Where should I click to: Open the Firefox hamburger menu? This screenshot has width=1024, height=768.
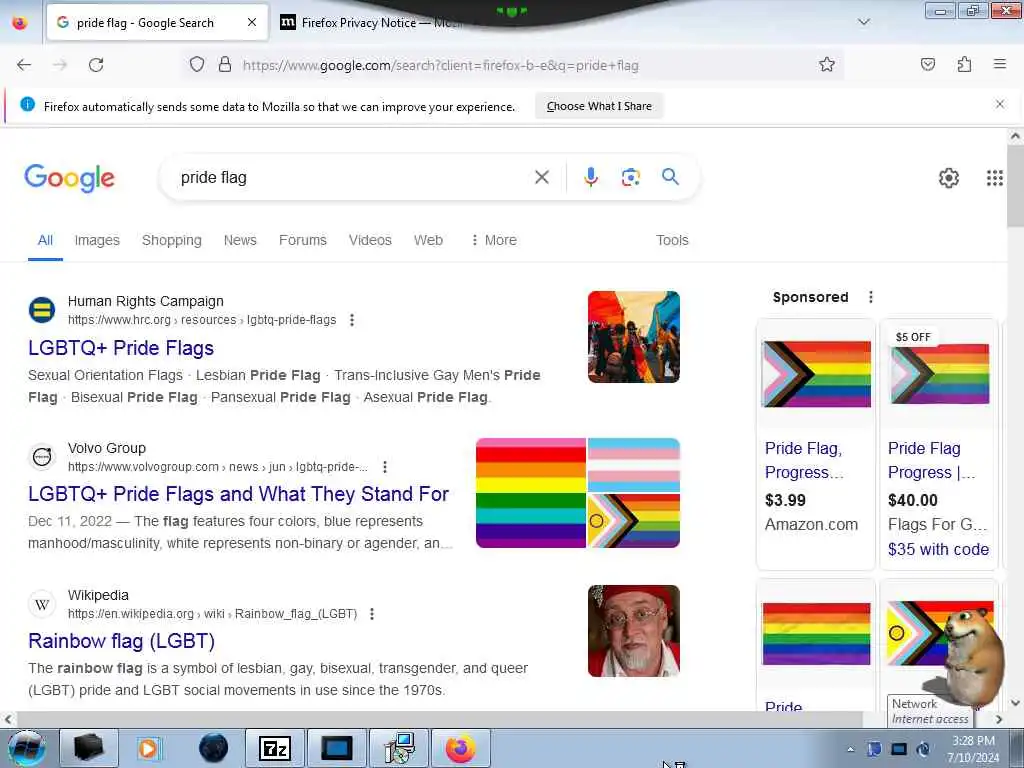999,64
